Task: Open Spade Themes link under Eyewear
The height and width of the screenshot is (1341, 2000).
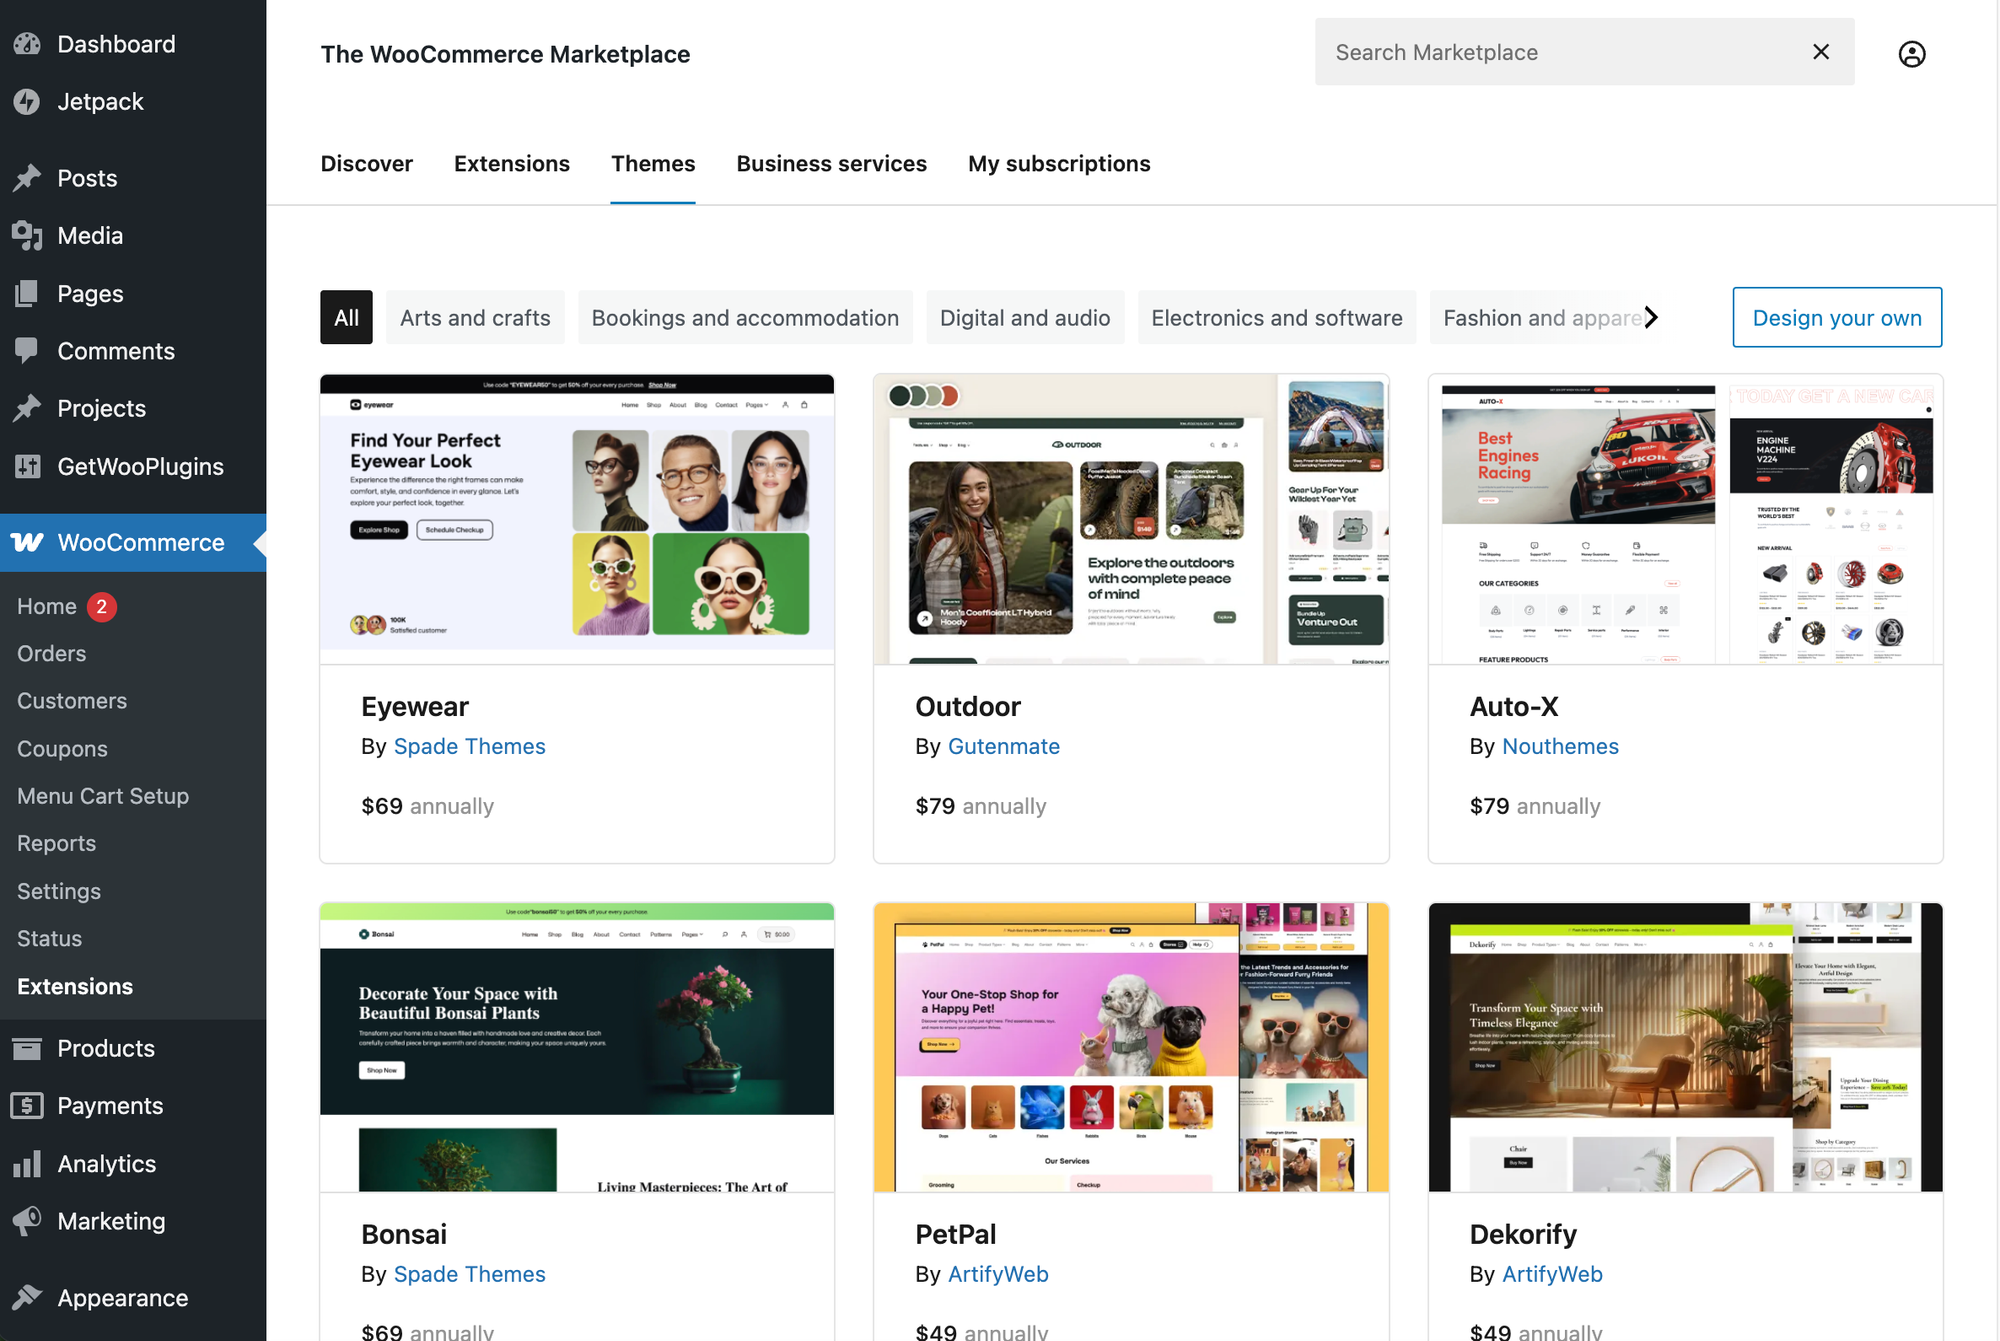Action: pos(469,747)
